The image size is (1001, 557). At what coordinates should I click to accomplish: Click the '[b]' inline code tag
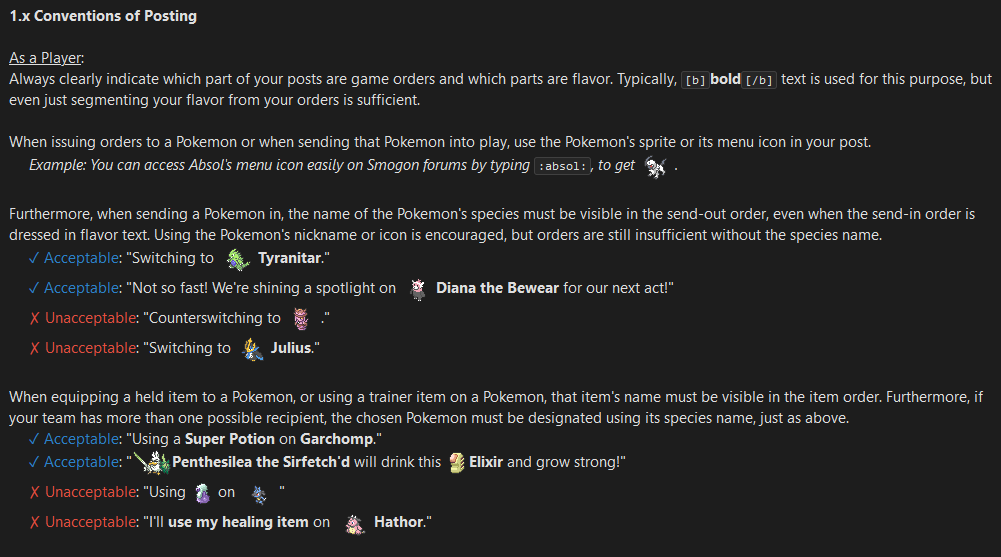coord(695,80)
